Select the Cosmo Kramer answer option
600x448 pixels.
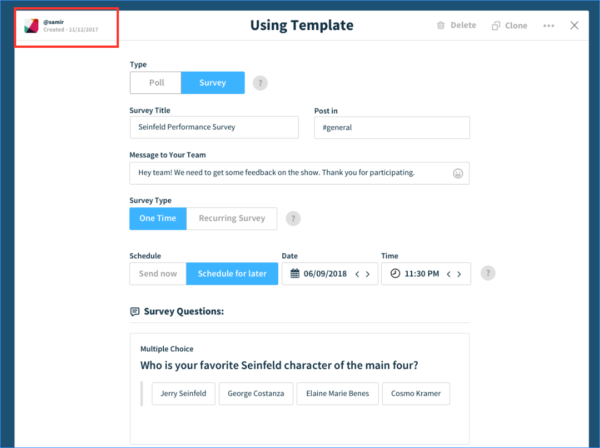[x=416, y=393]
